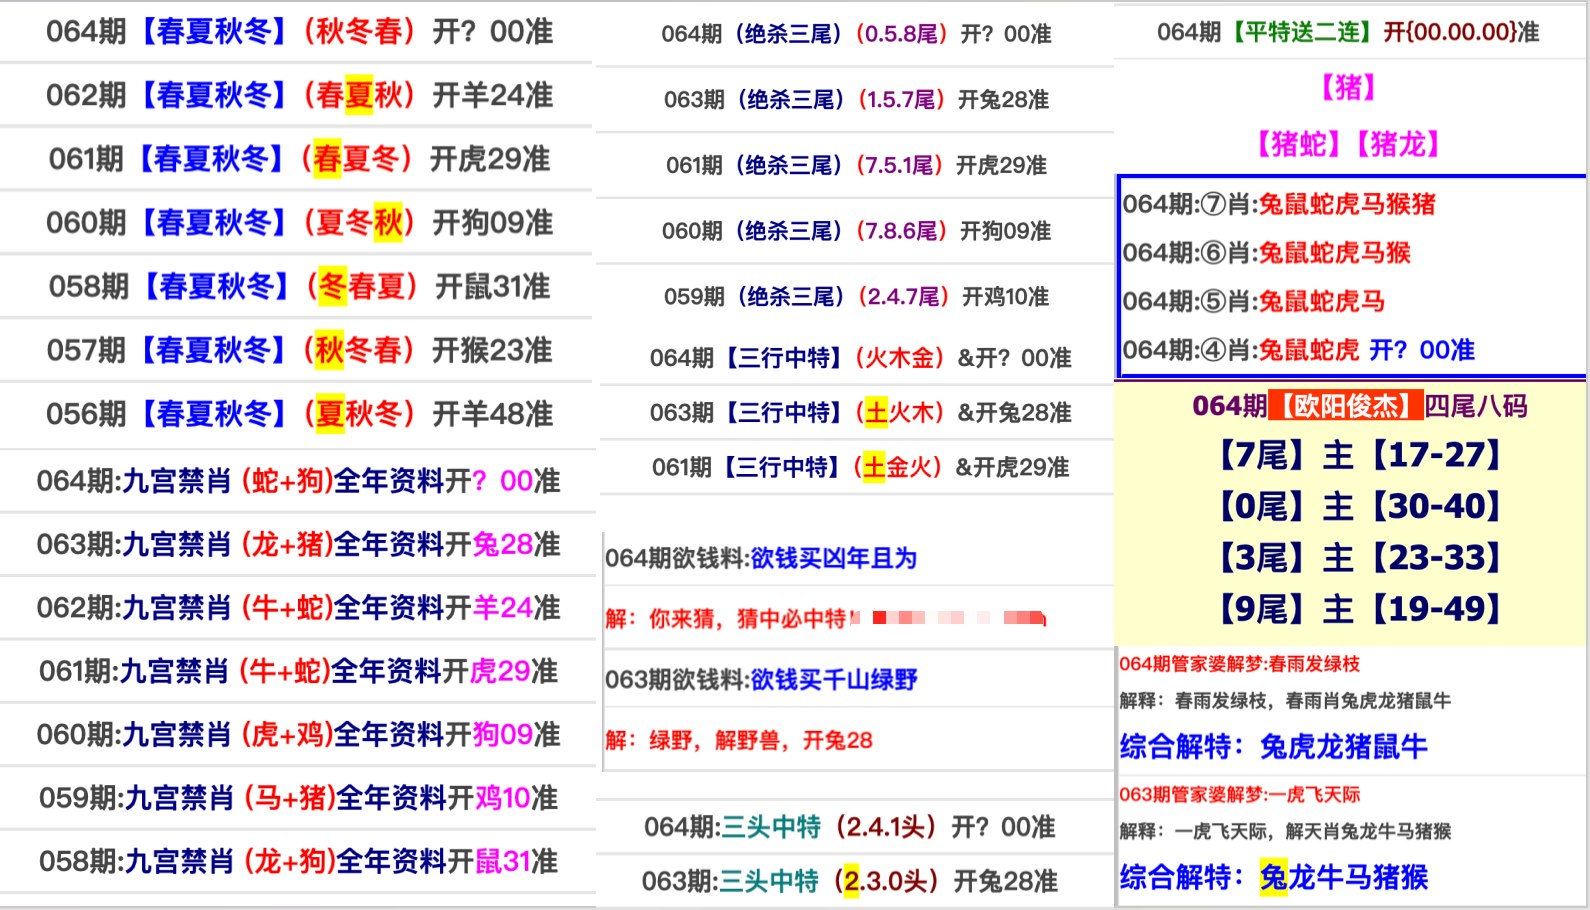This screenshot has width=1590, height=910.
Task: Select the 【9尾】主【19-49】 line
Action: tap(1358, 608)
